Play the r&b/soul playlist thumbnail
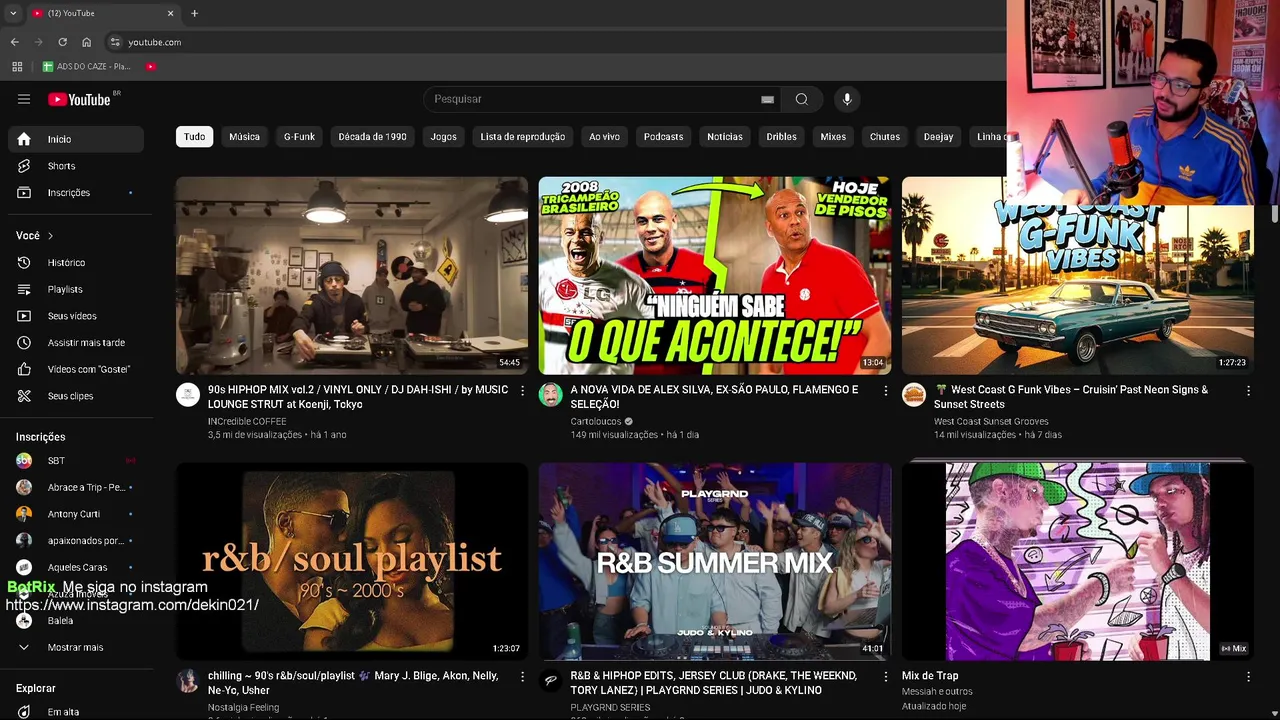Viewport: 1280px width, 720px height. 352,561
